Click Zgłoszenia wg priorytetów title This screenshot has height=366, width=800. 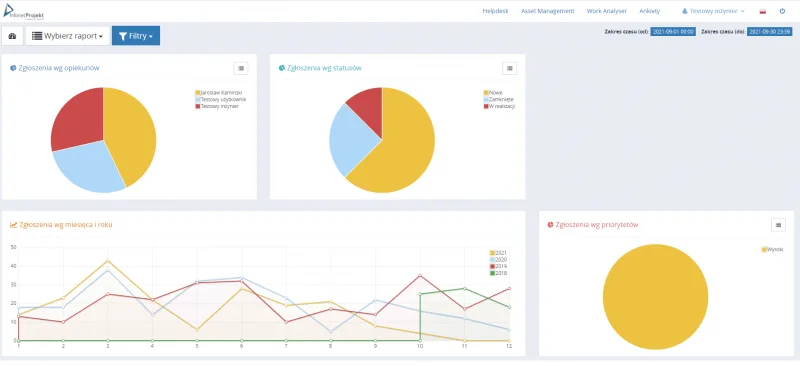click(x=597, y=225)
